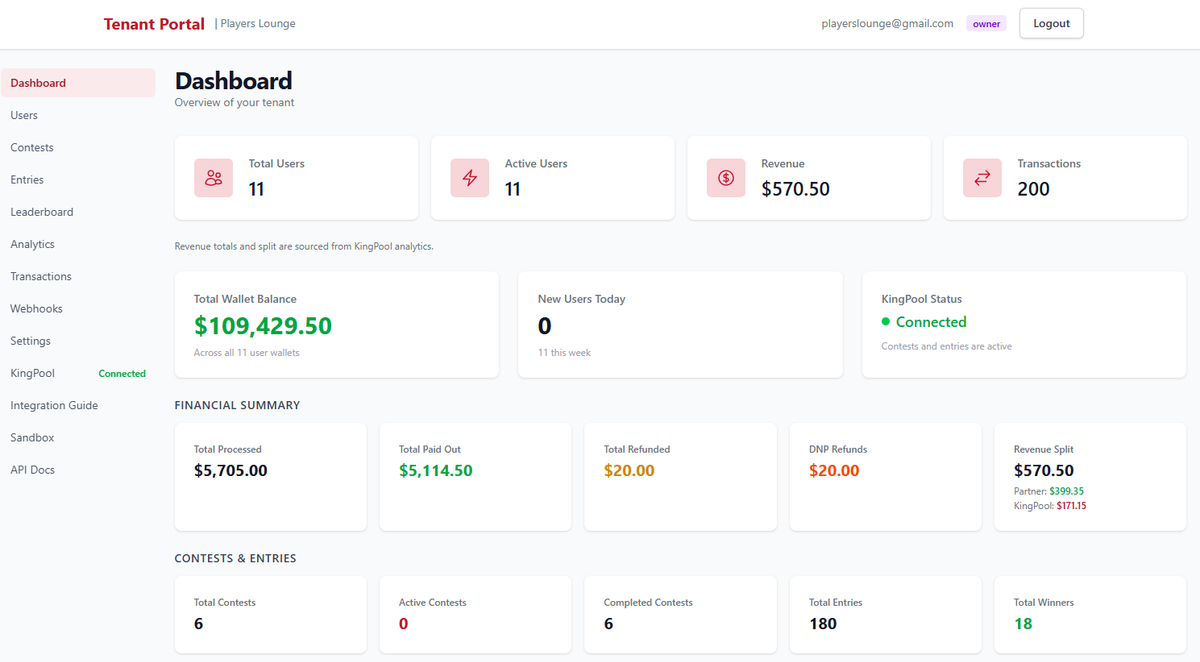Viewport: 1200px width, 662px height.
Task: Open the KingPool sidebar item
Action: tap(78, 373)
